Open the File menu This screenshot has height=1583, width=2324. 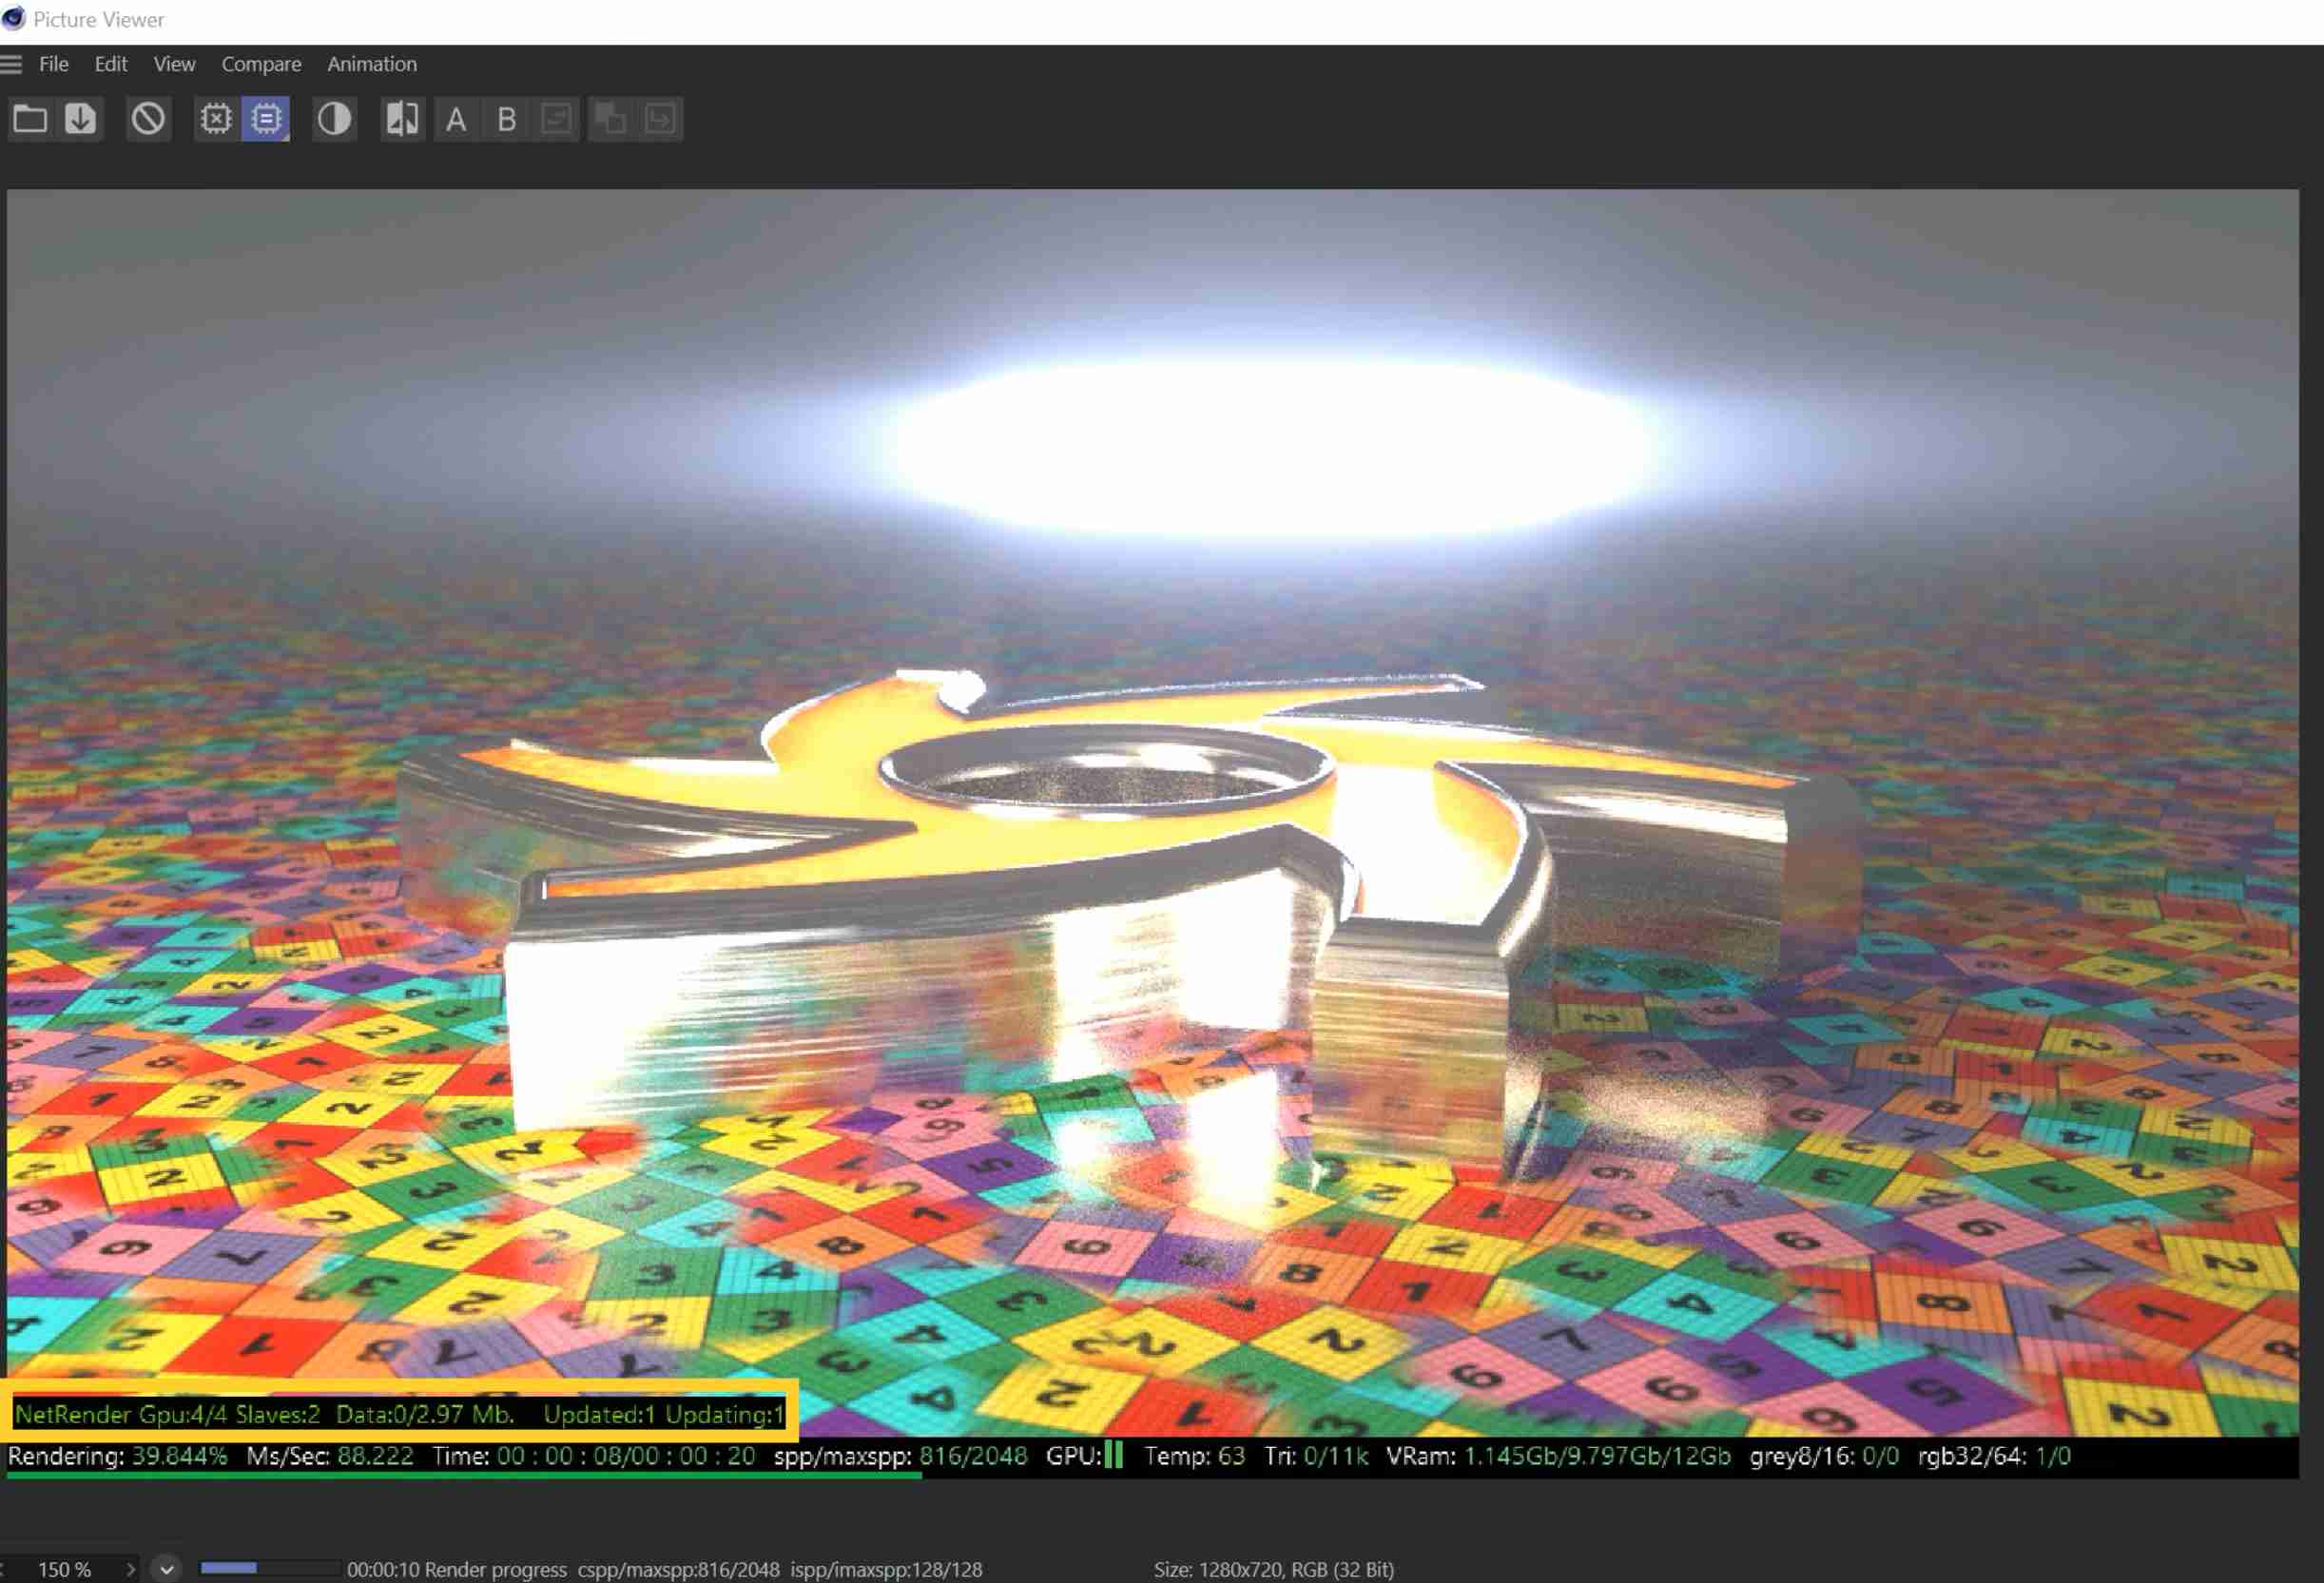(53, 64)
